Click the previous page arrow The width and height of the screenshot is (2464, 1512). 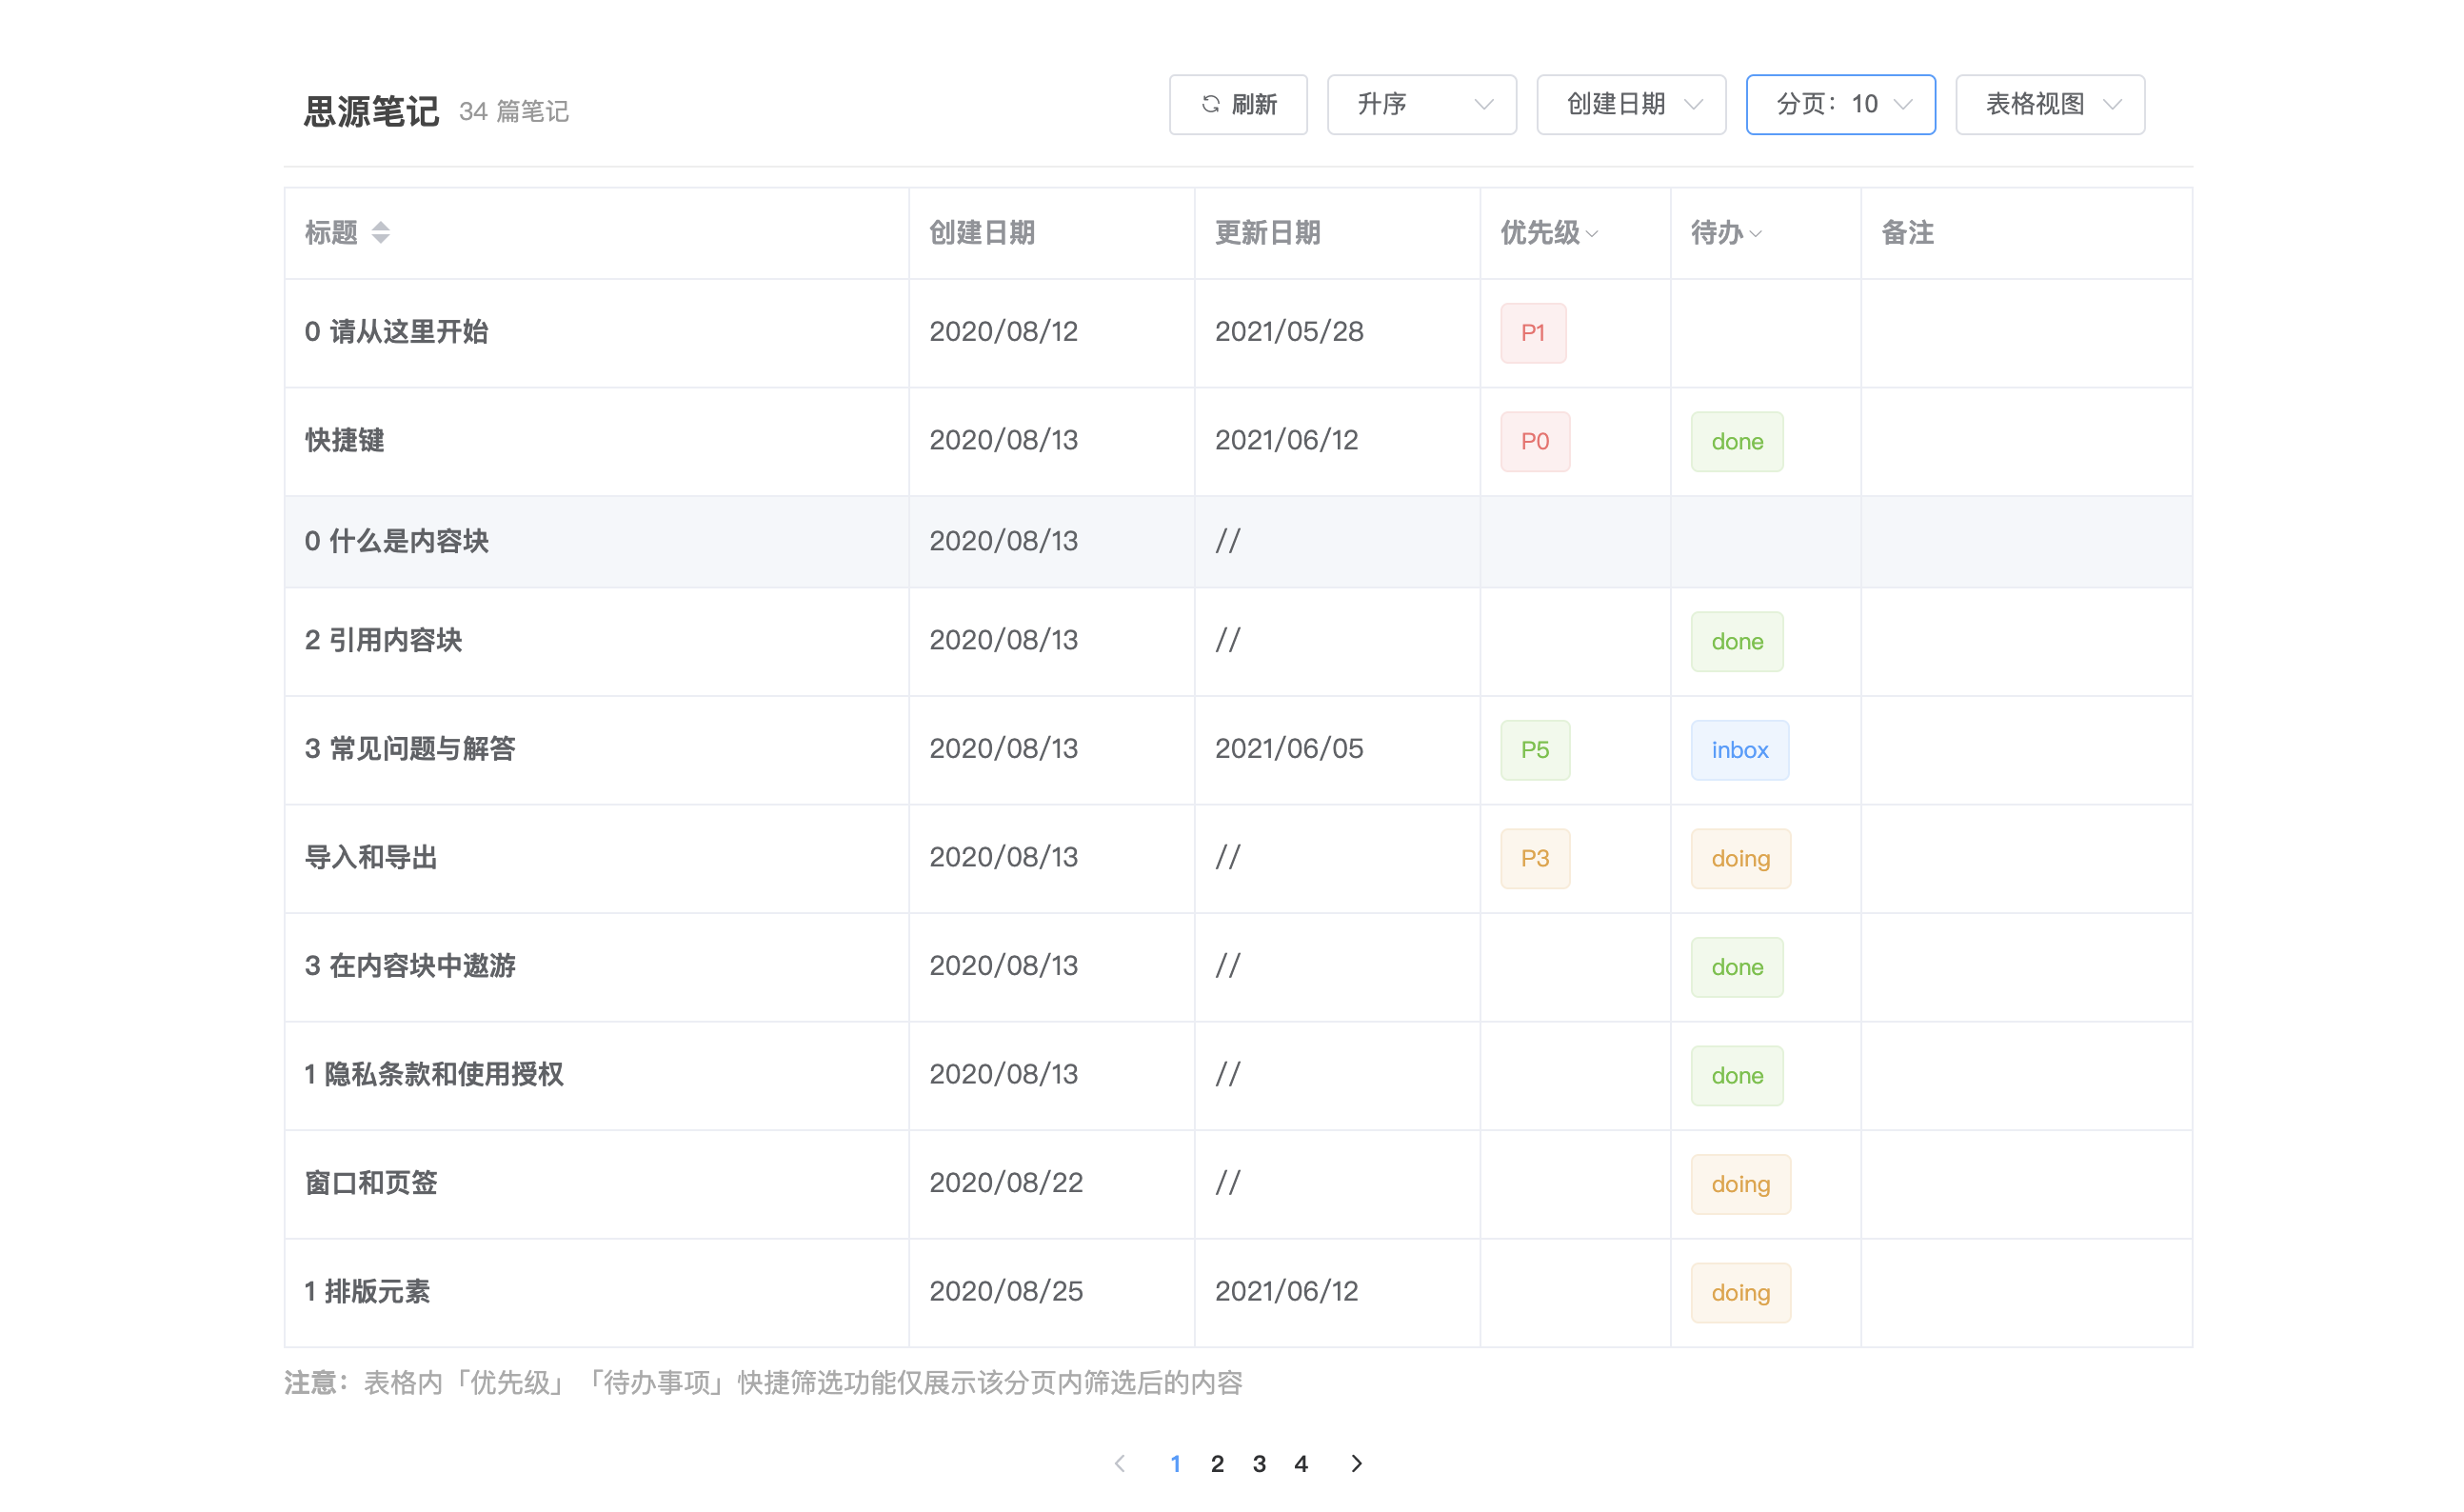[x=1120, y=1463]
